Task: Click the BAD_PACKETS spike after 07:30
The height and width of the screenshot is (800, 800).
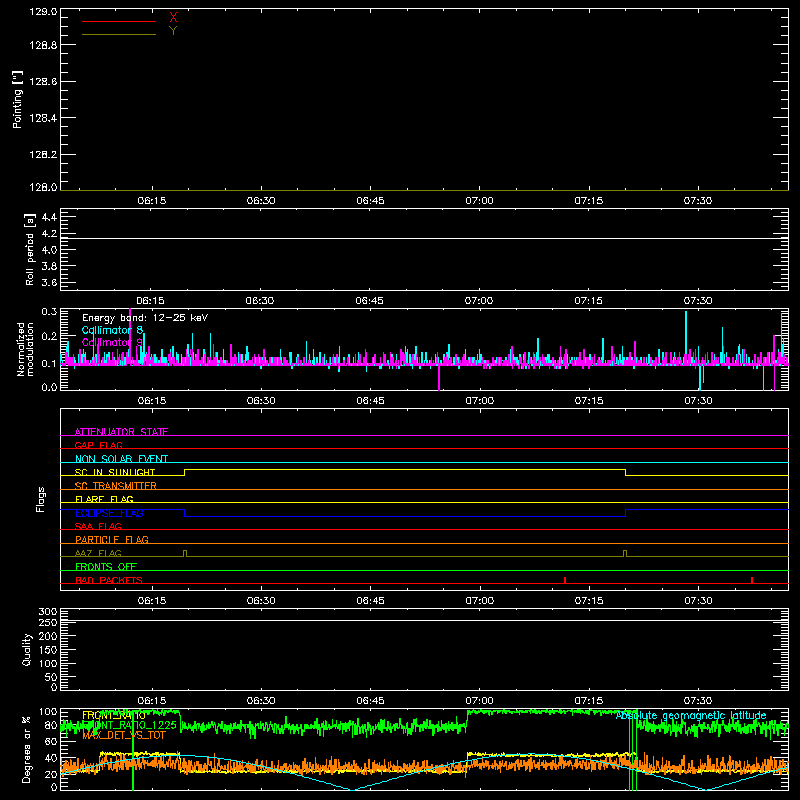Action: tap(752, 580)
